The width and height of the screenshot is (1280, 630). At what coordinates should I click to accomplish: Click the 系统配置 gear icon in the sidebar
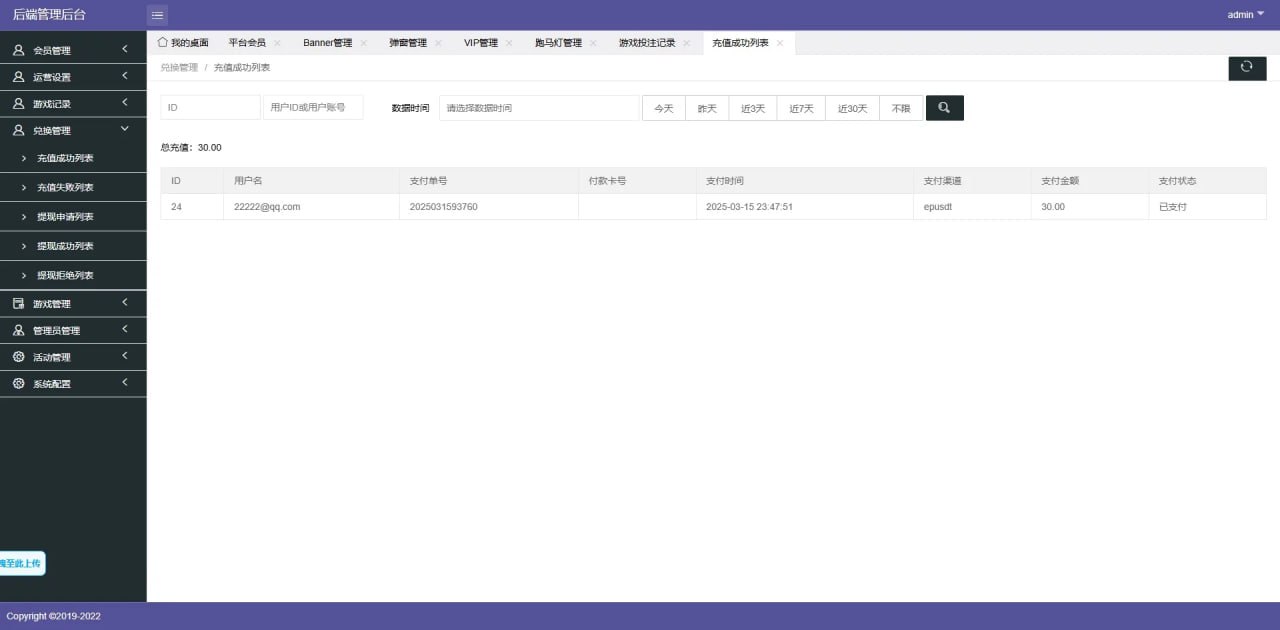pyautogui.click(x=17, y=383)
